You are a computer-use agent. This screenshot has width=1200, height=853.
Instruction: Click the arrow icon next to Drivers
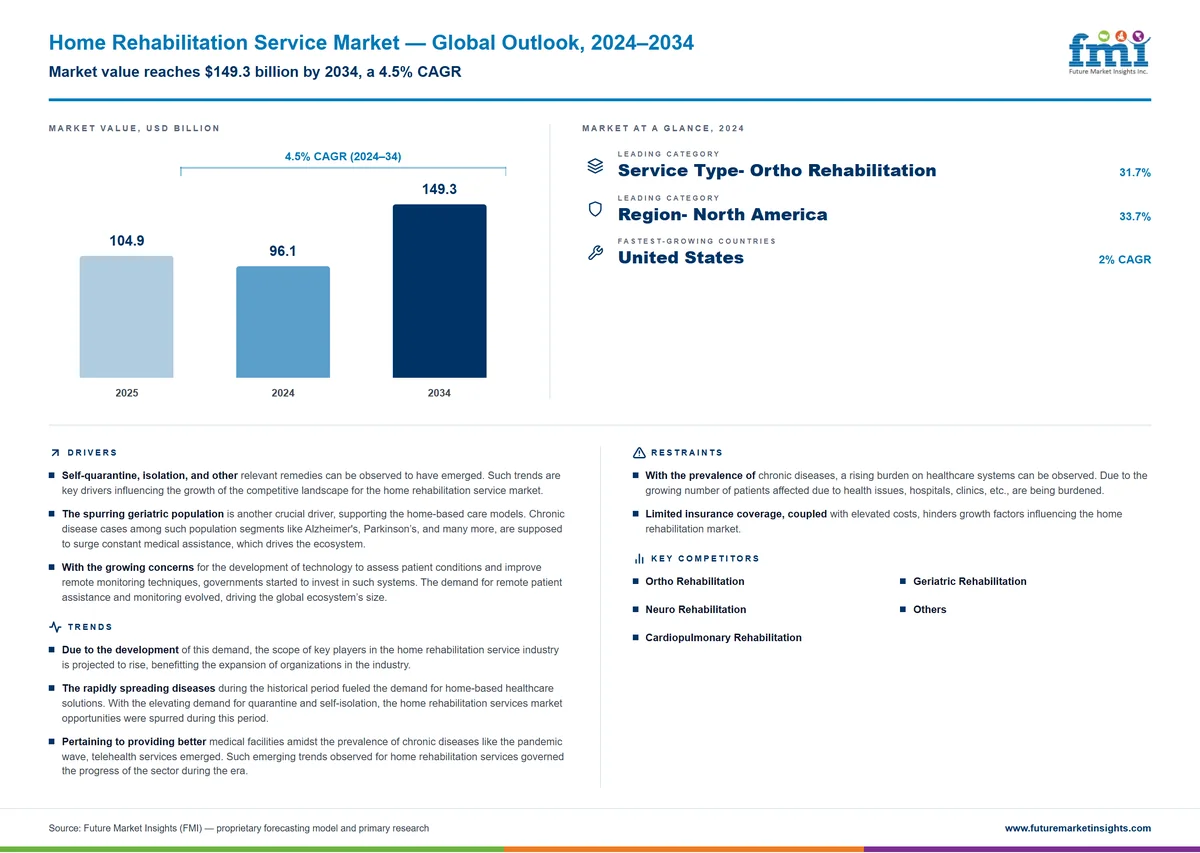click(55, 453)
